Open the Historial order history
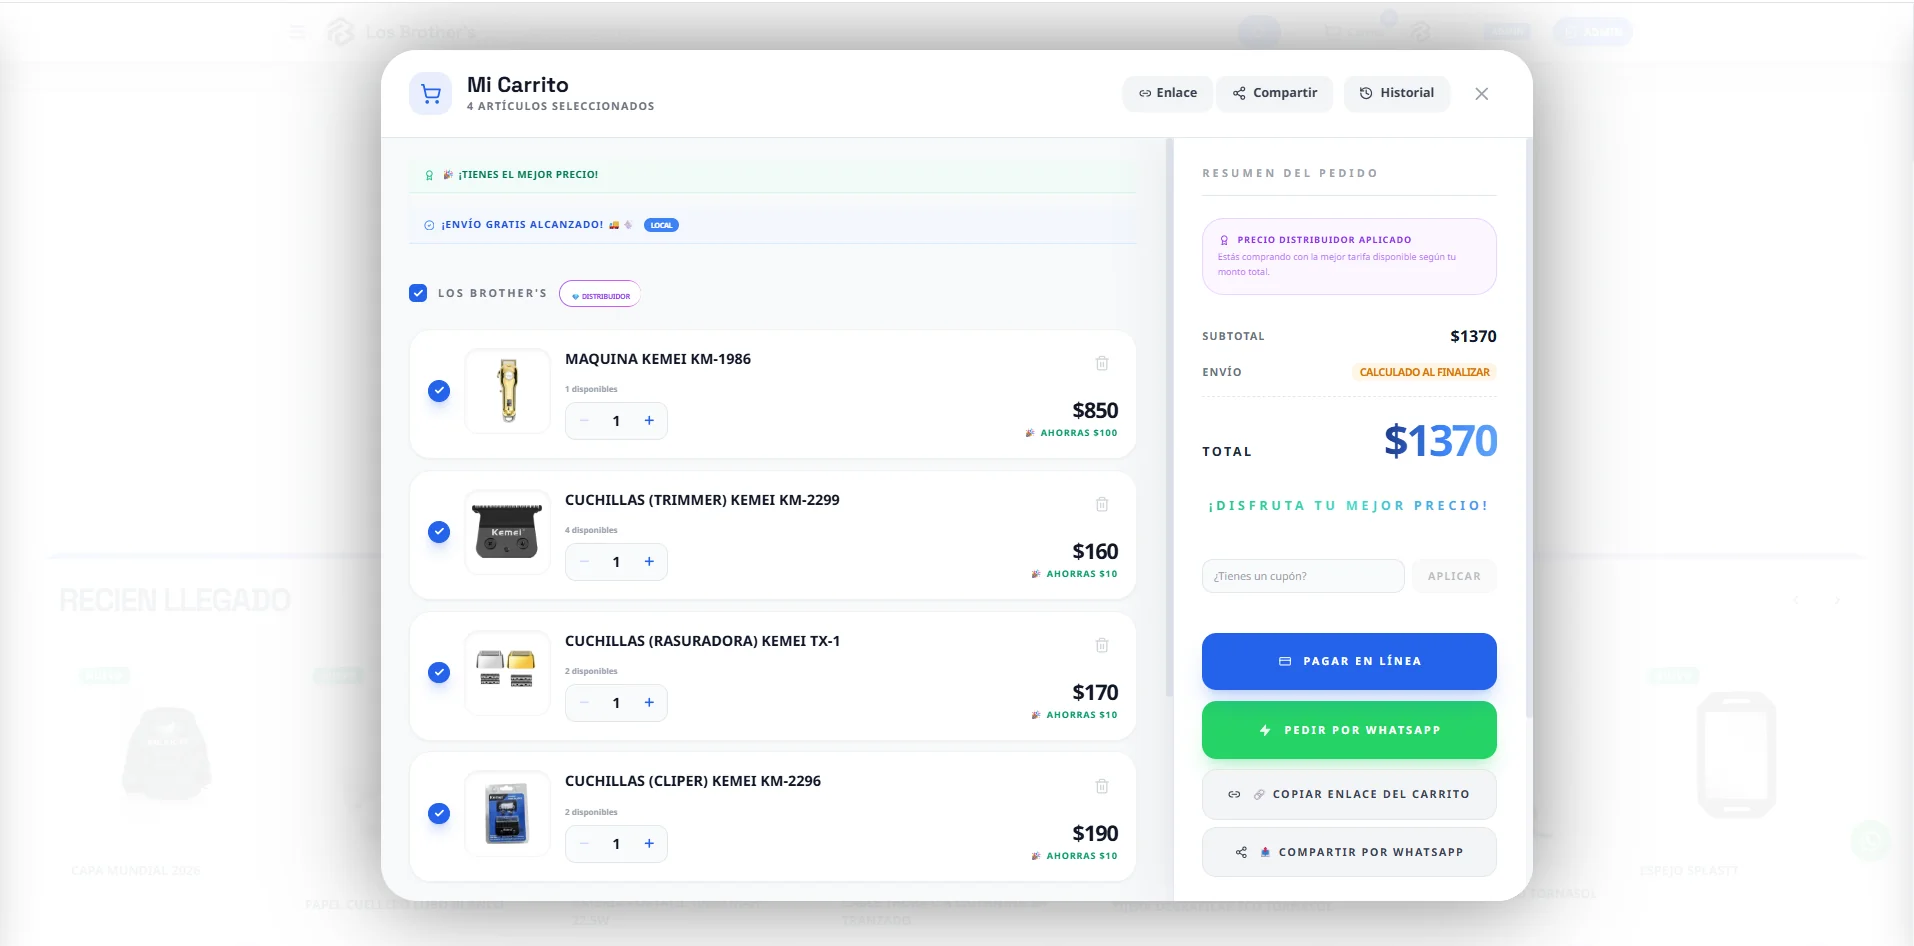Image resolution: width=1914 pixels, height=946 pixels. tap(1397, 93)
